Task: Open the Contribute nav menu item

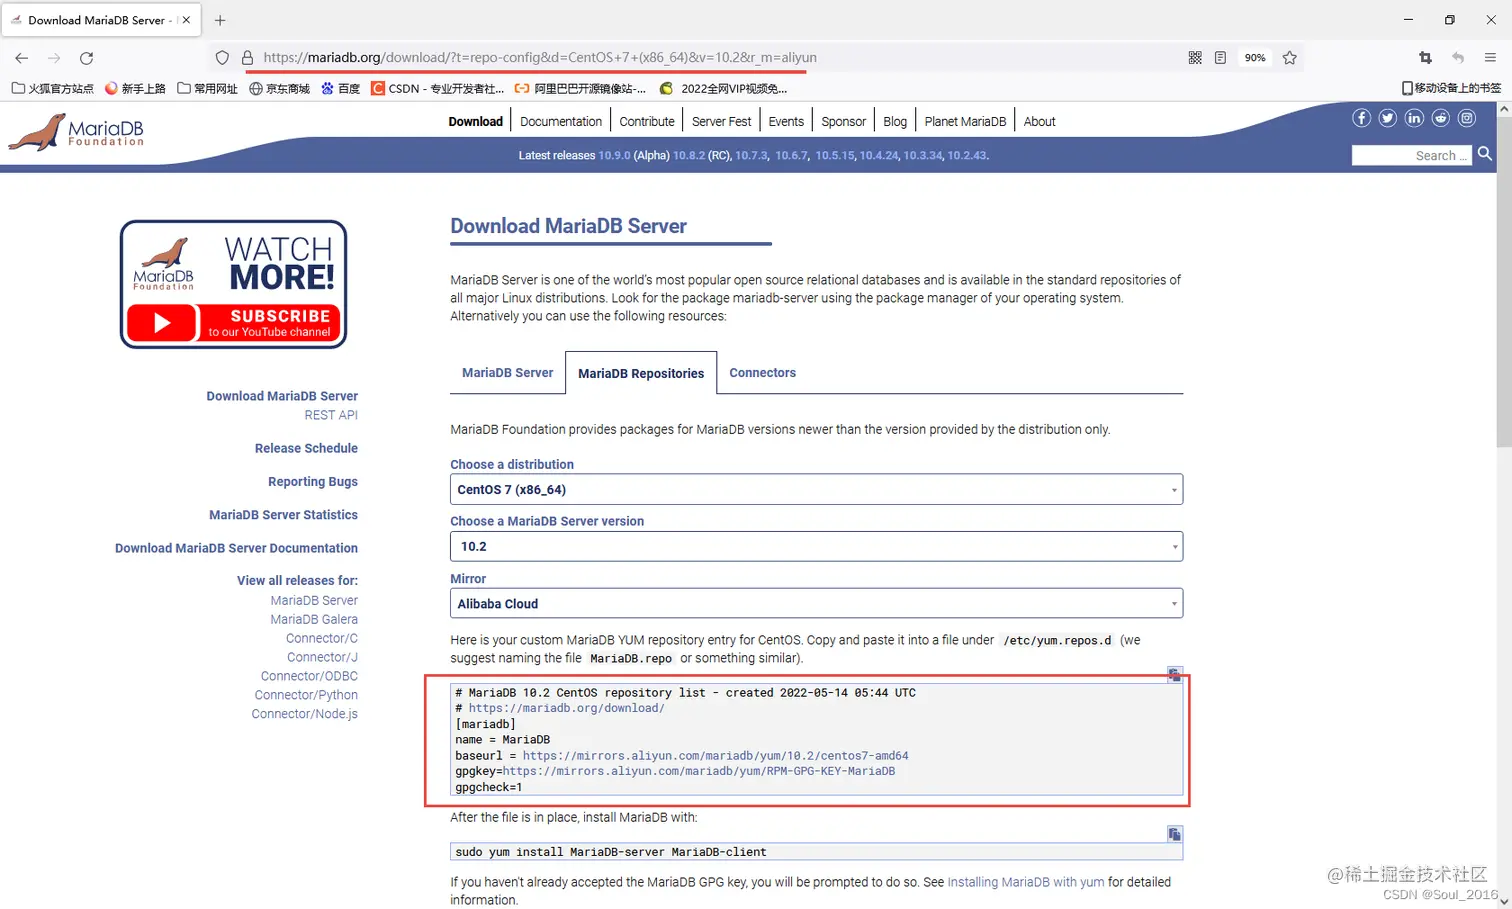Action: click(647, 121)
